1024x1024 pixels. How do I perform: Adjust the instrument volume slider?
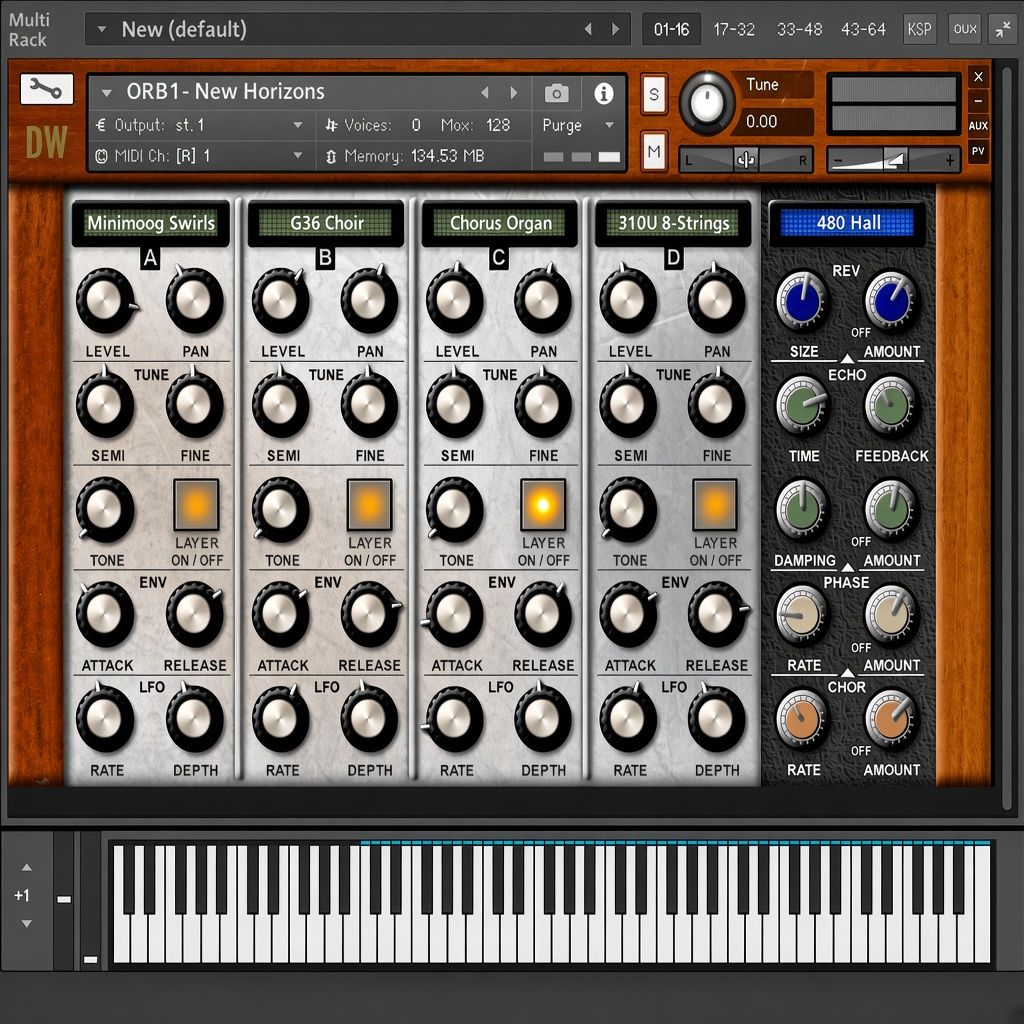(x=893, y=160)
